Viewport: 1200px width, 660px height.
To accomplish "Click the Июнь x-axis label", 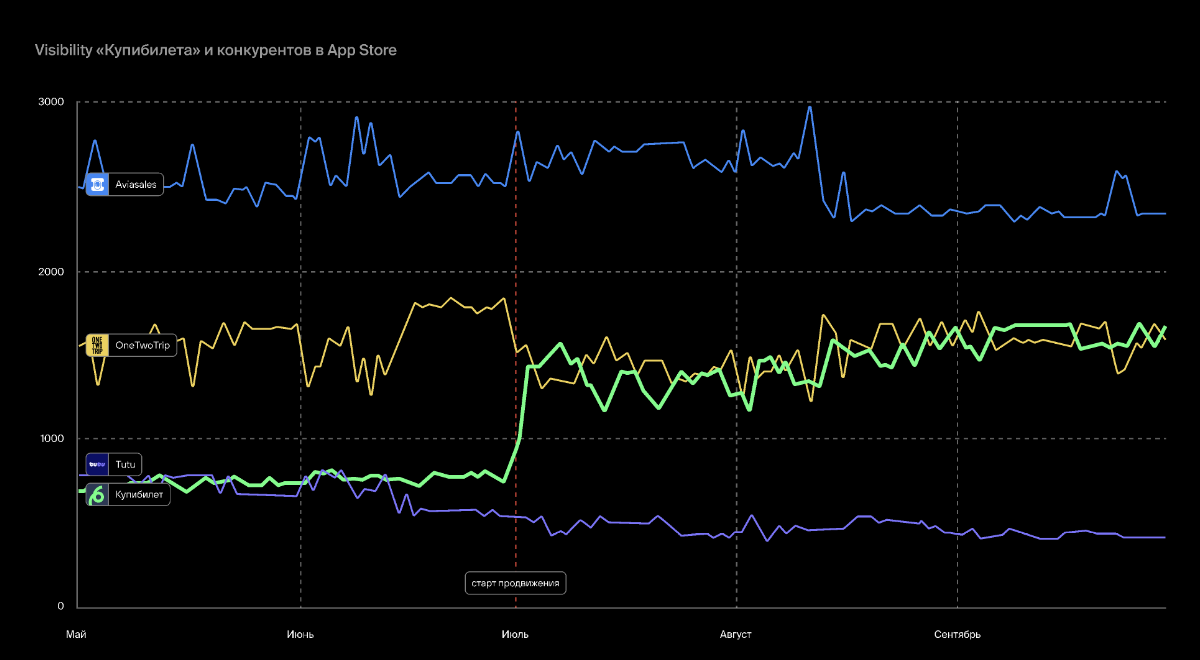I will click(300, 635).
